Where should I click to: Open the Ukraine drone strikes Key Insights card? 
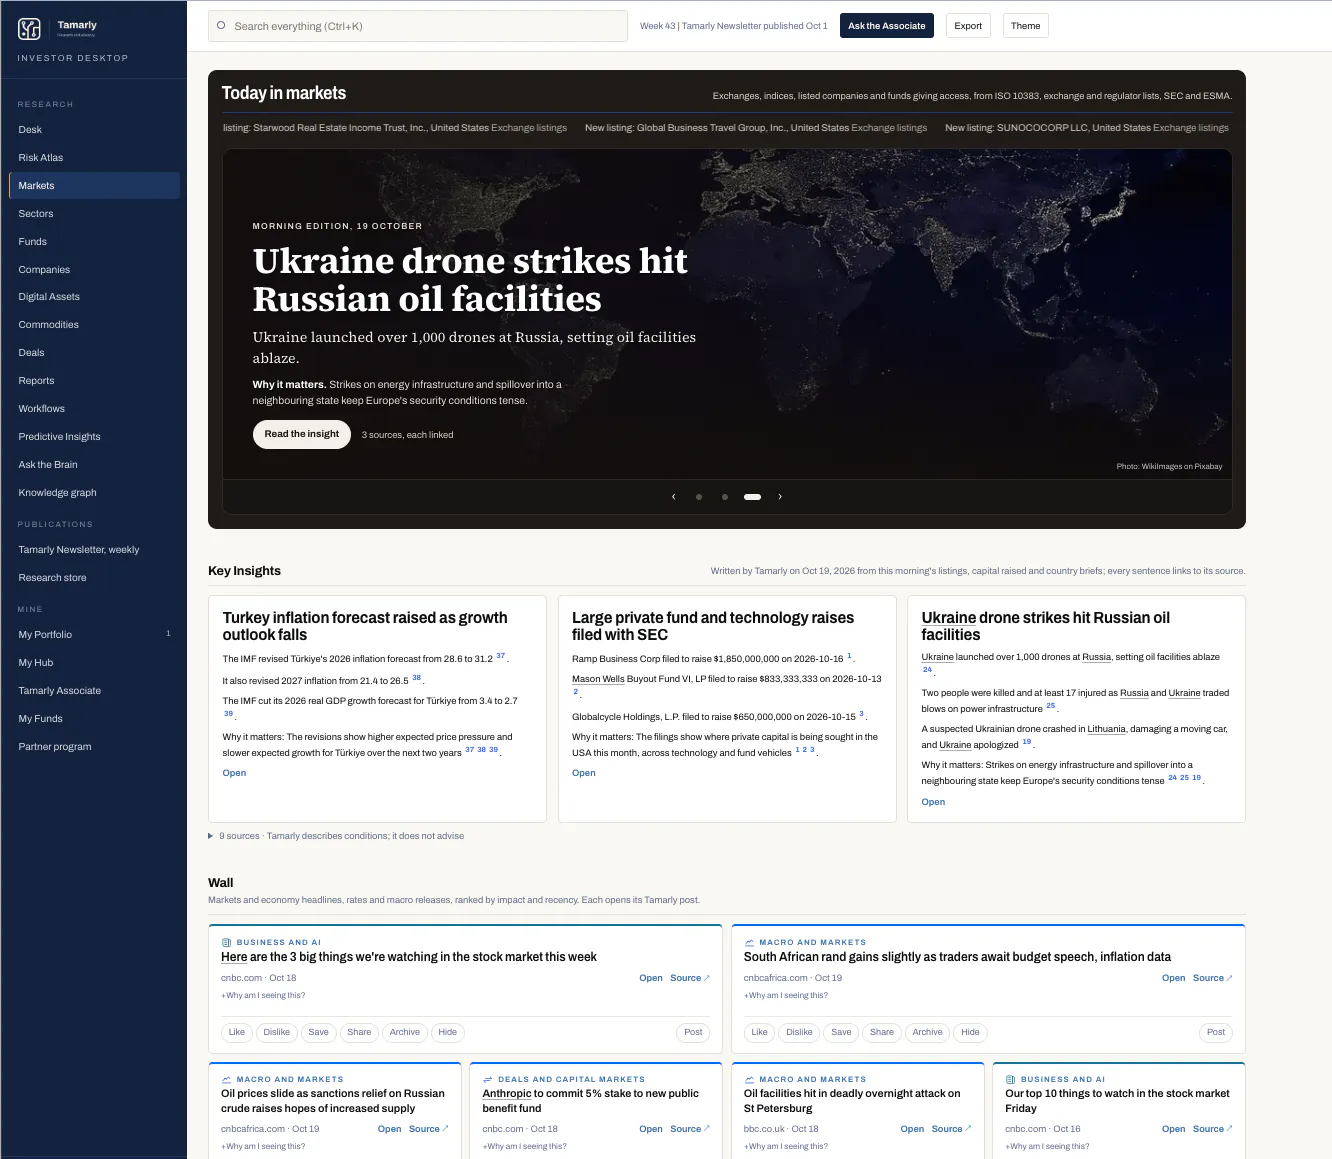point(933,802)
